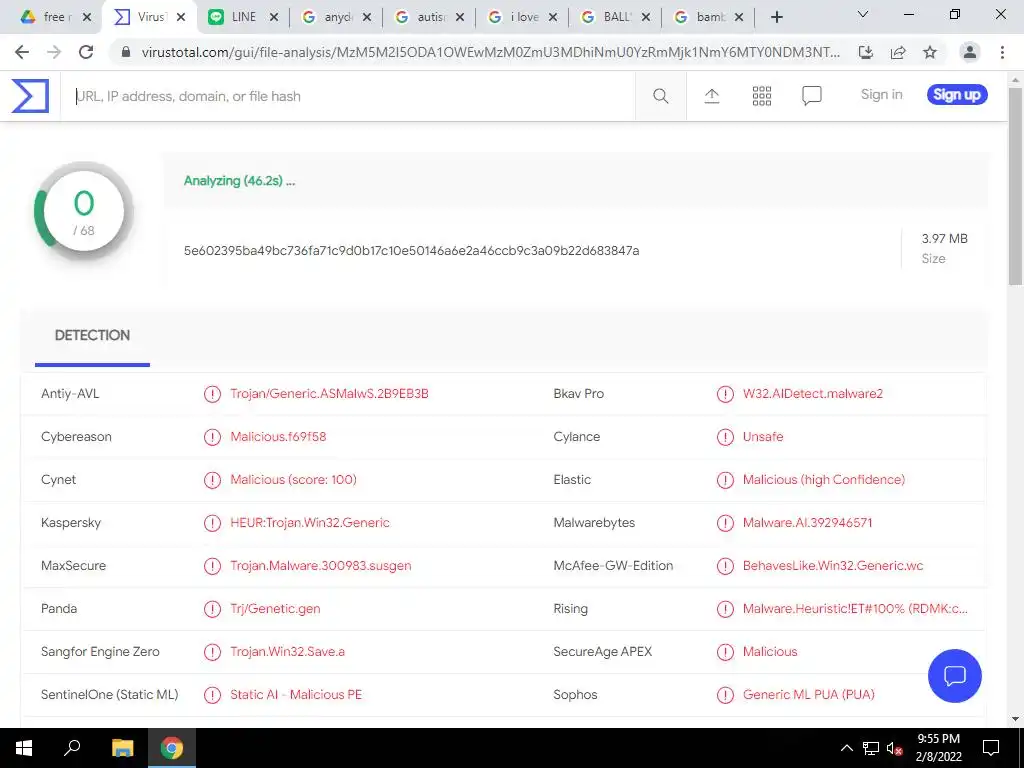Screen dimensions: 1024x768
Task: Click the page vertical scrollbar thumb
Action: click(1016, 186)
